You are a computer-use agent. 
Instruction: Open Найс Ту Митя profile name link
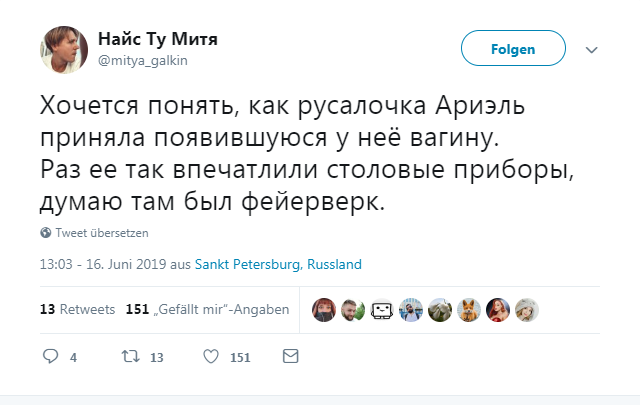157,39
